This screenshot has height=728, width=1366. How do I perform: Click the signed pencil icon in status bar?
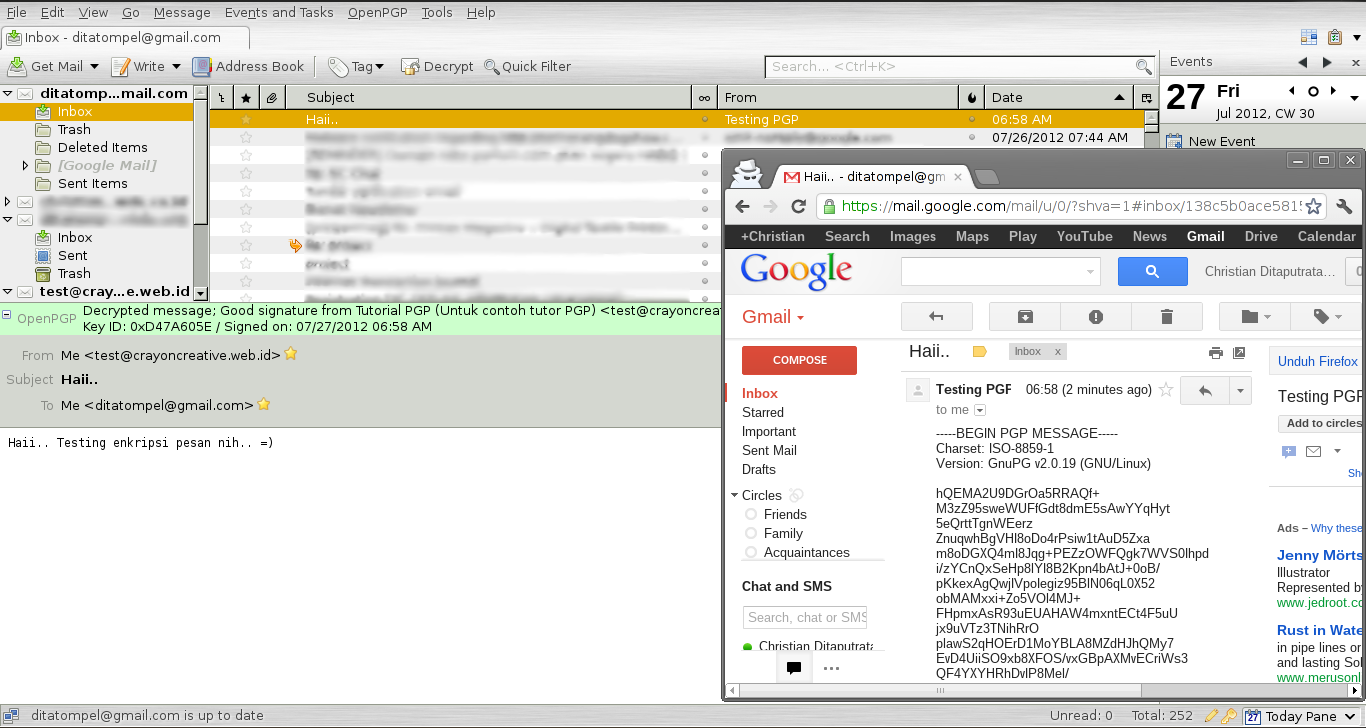(1211, 716)
